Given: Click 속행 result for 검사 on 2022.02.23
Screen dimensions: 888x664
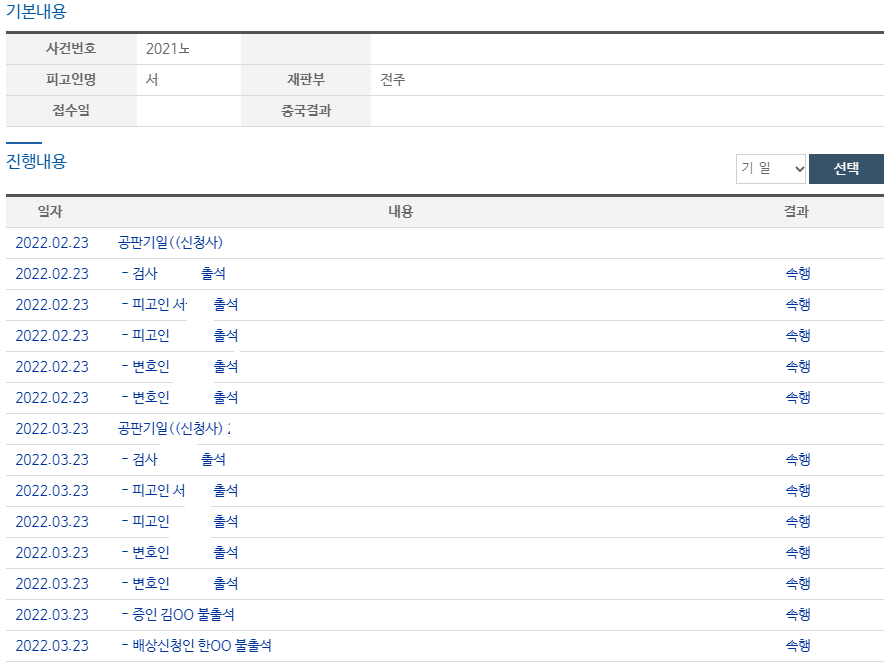Looking at the screenshot, I should click(x=797, y=274).
